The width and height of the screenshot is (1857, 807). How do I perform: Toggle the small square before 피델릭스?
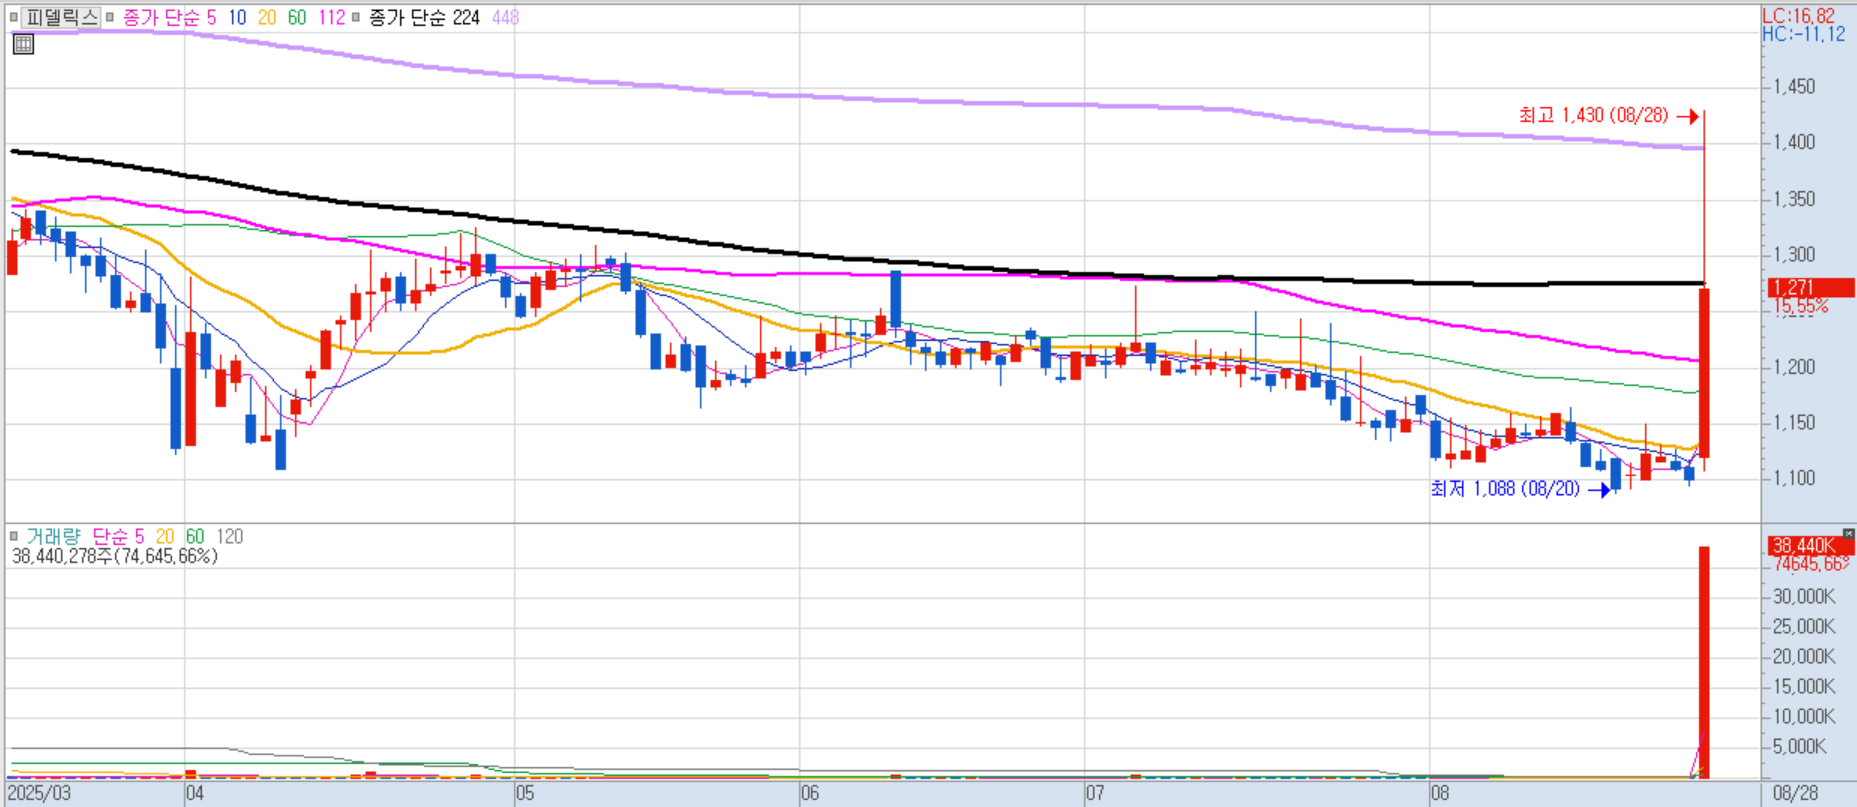pos(13,17)
